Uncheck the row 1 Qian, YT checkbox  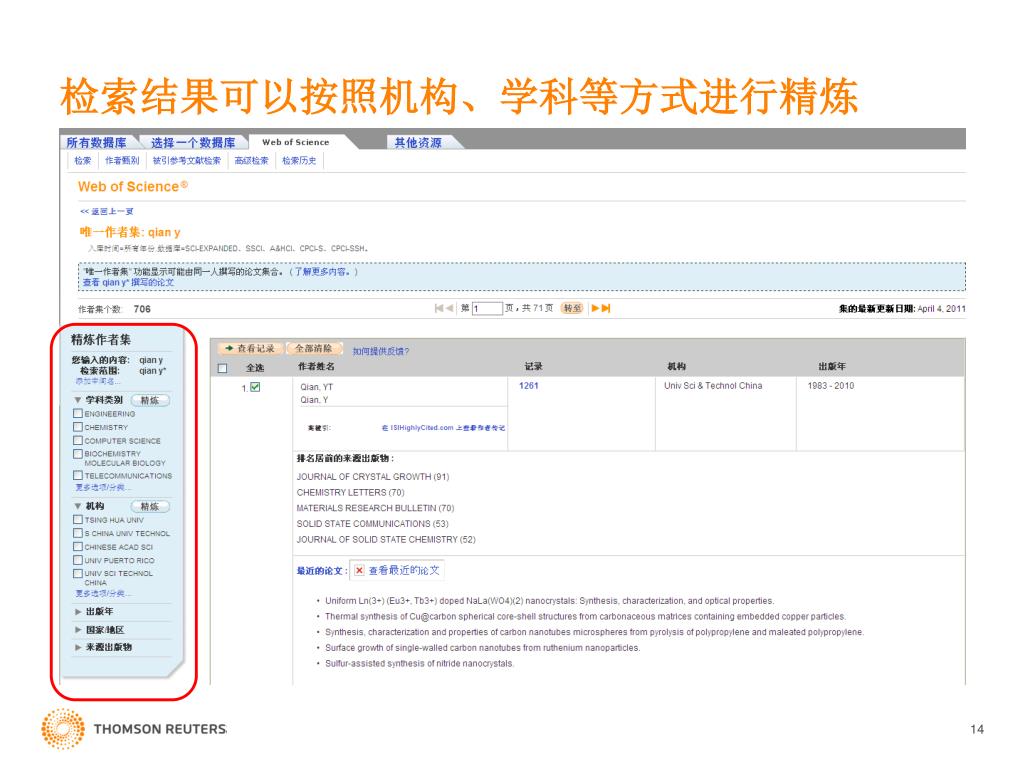tap(255, 387)
